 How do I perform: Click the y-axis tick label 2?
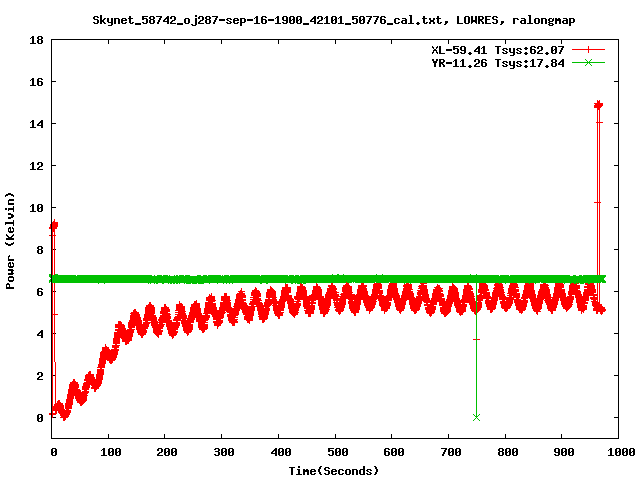(x=40, y=376)
